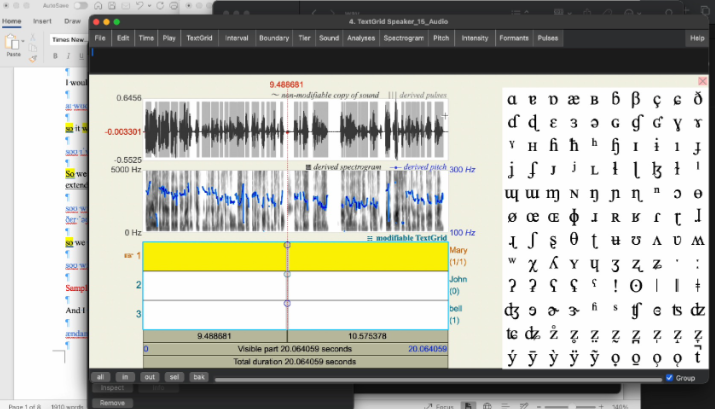The image size is (715, 409).
Task: Close the IPA chart with red X
Action: [702, 82]
